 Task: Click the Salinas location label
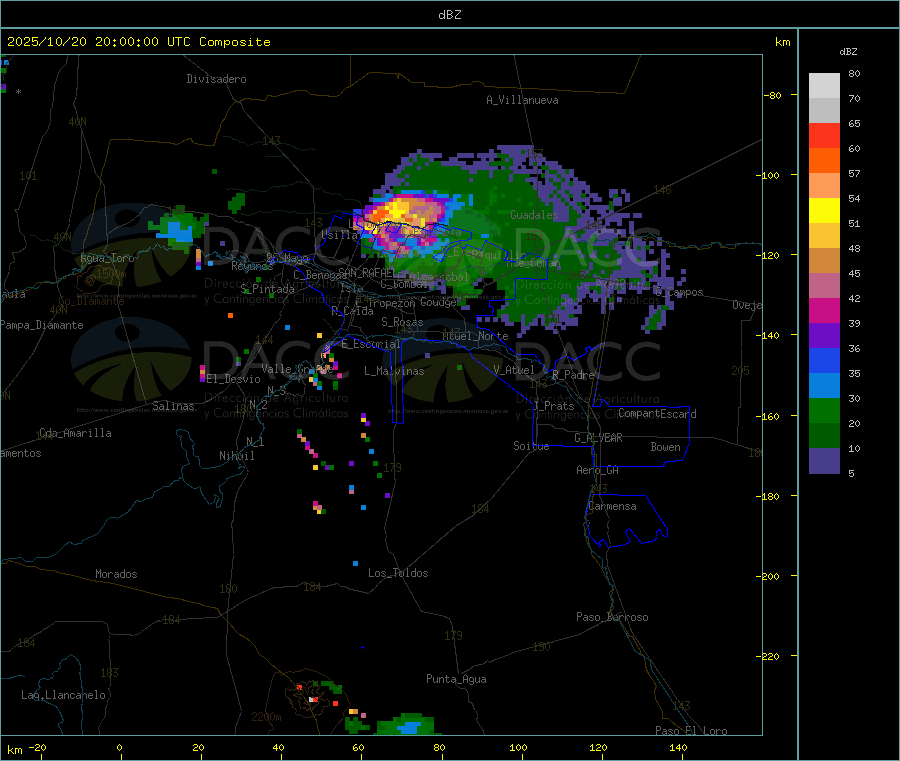pyautogui.click(x=173, y=406)
